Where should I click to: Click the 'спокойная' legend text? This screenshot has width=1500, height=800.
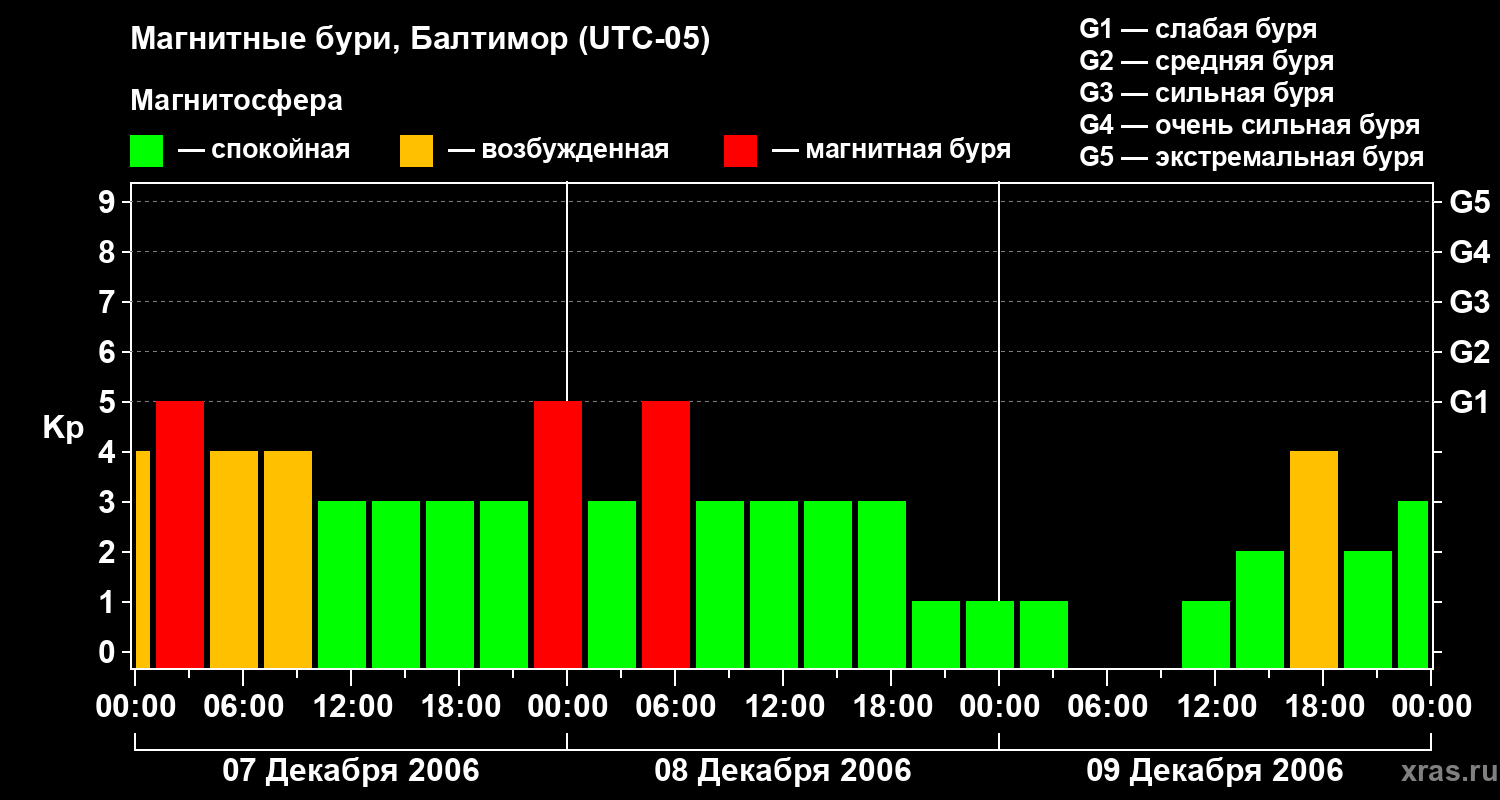[x=280, y=150]
